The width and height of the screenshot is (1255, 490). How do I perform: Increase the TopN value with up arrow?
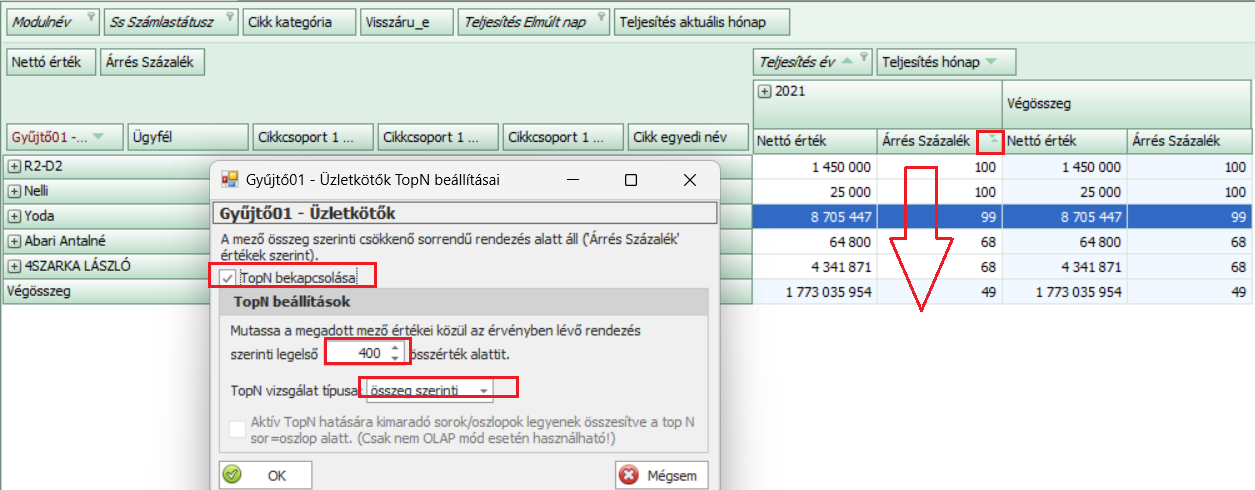pos(395,347)
